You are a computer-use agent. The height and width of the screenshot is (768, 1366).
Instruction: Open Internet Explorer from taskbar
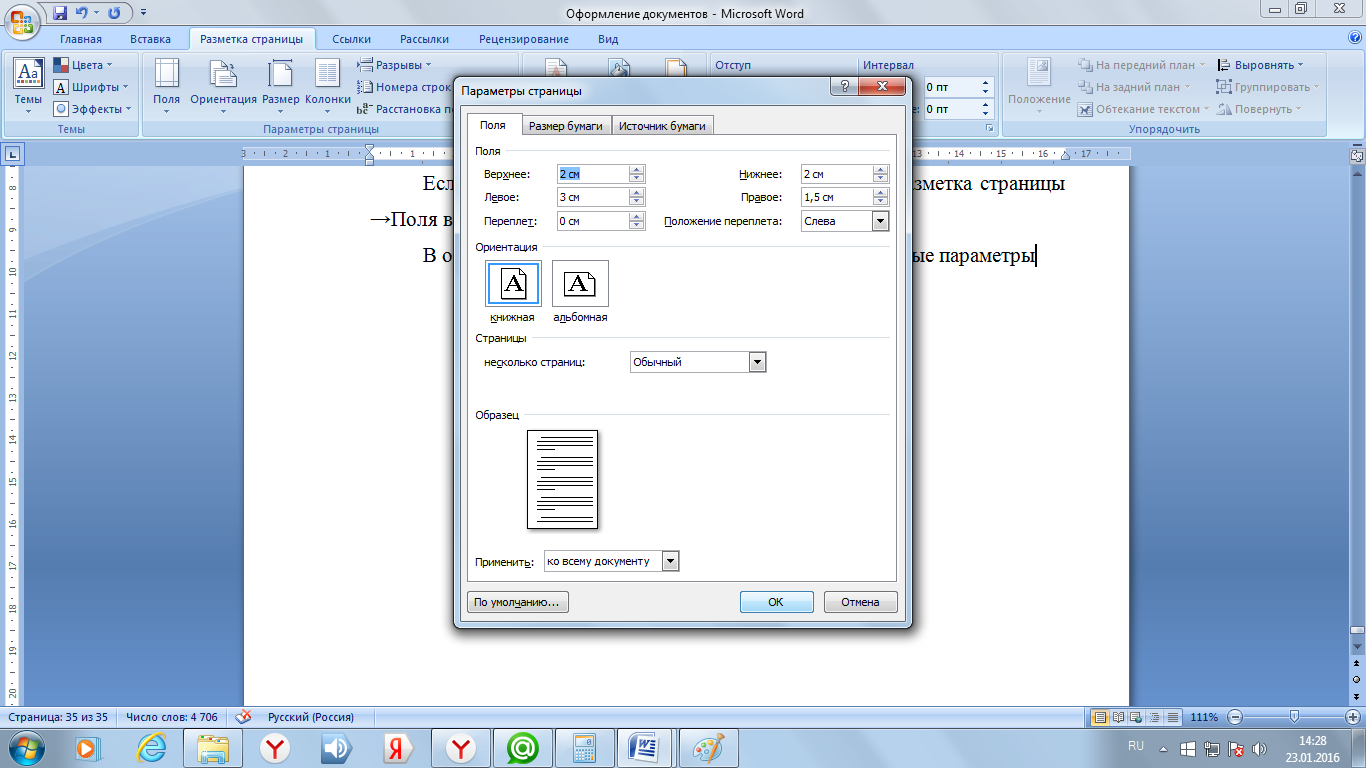(152, 747)
